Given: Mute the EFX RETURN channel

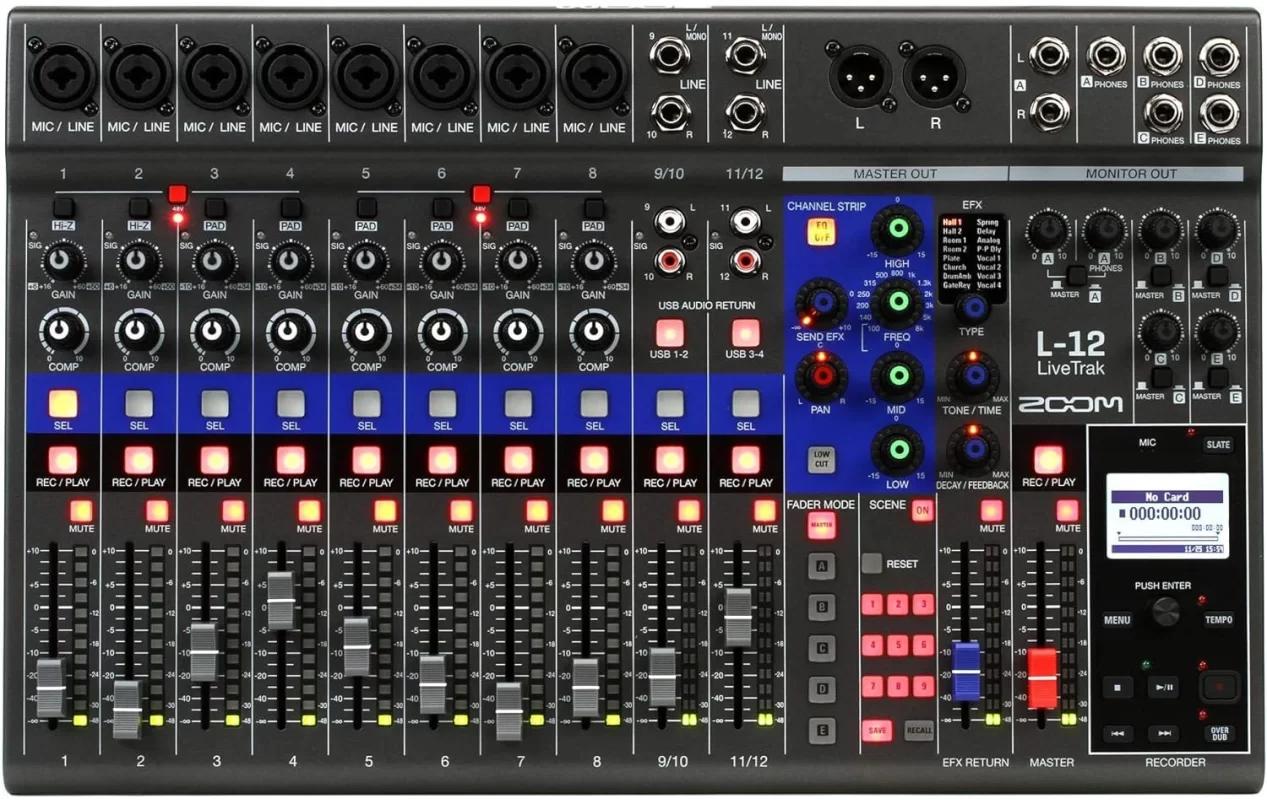Looking at the screenshot, I should (x=992, y=511).
